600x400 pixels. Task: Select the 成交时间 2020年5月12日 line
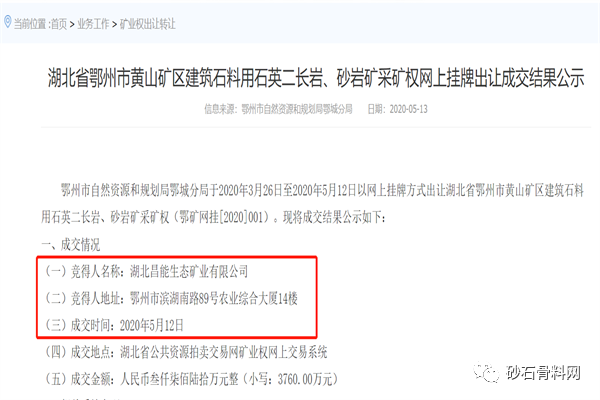coord(114,325)
